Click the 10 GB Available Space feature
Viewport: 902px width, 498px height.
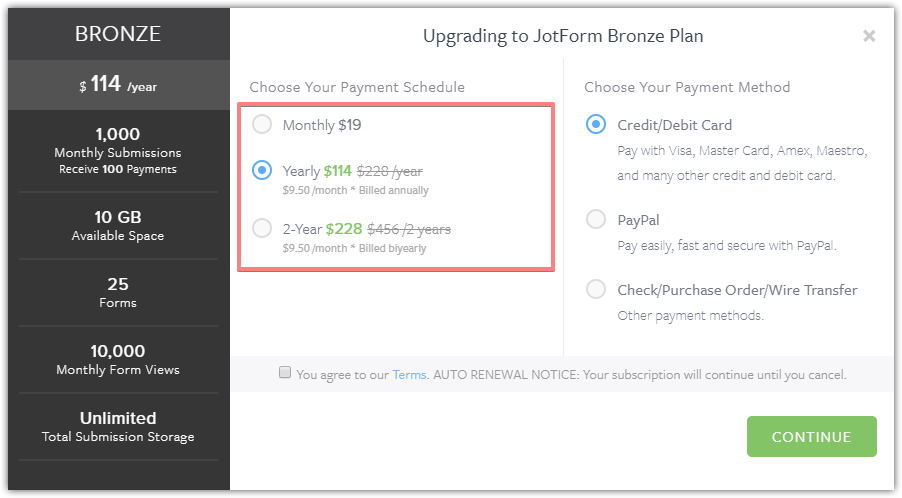(118, 226)
